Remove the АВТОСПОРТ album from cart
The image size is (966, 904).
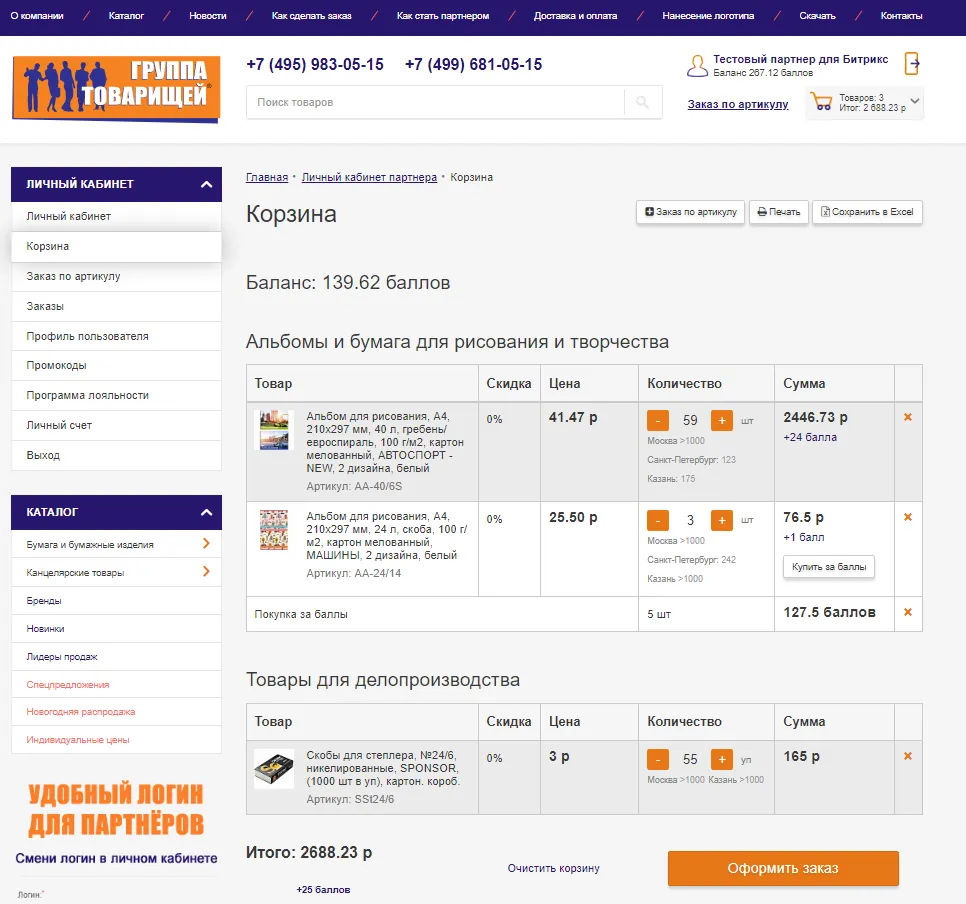click(908, 417)
